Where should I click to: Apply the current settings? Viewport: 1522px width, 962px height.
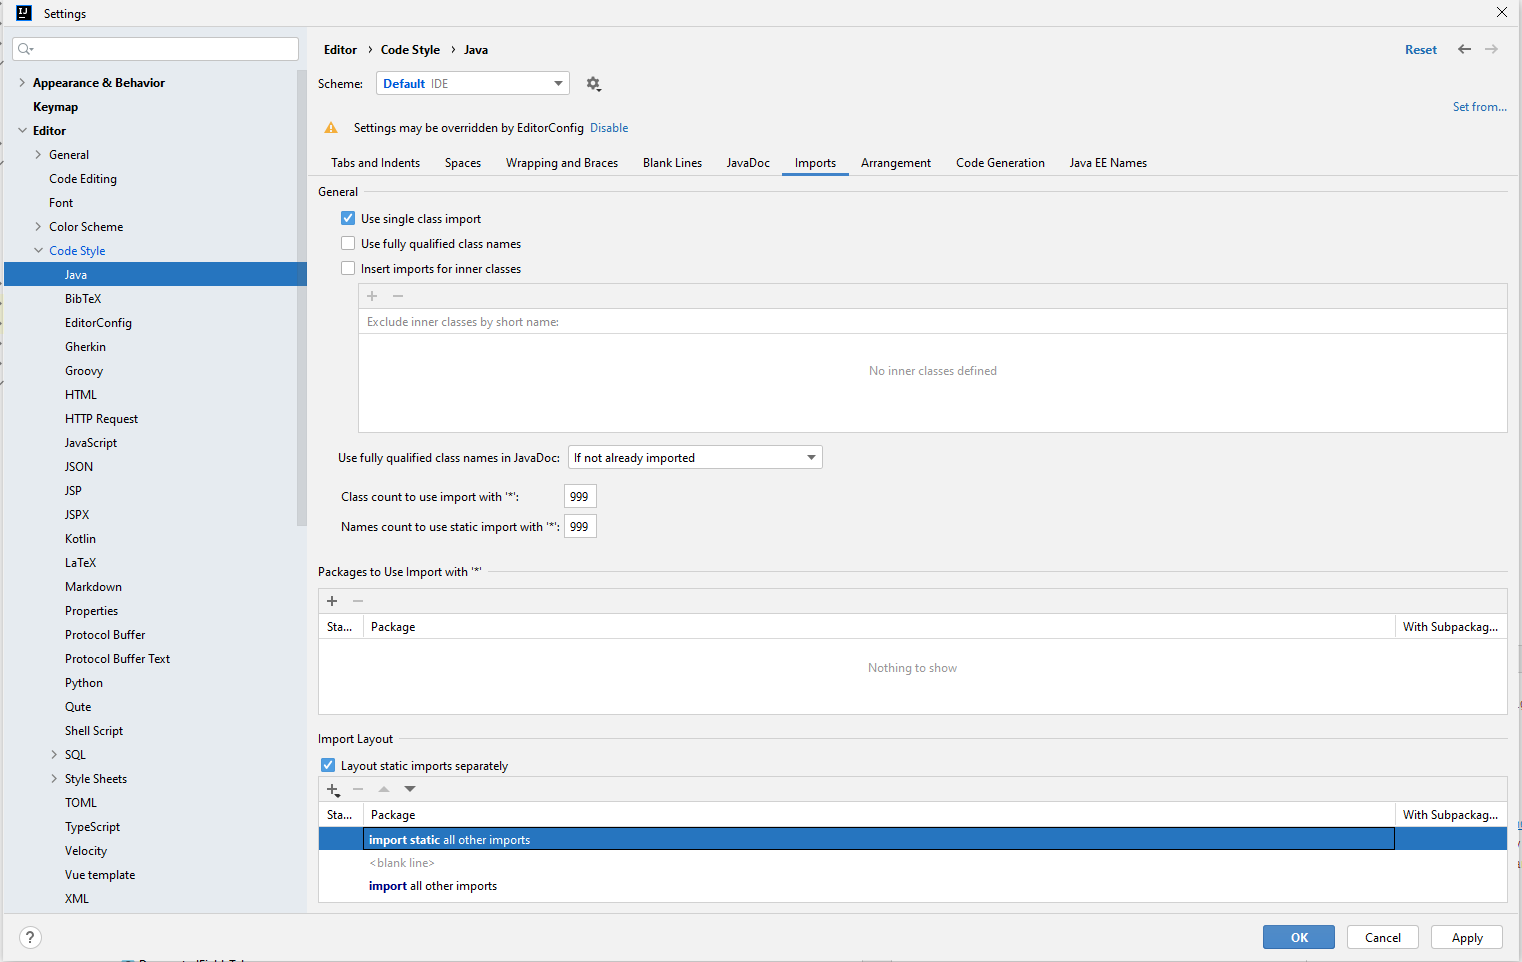[x=1466, y=937]
